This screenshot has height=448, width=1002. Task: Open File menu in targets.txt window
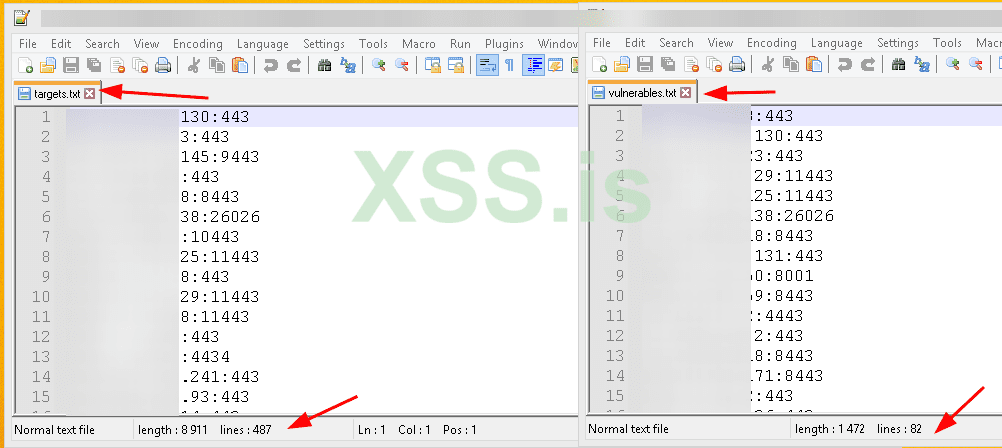pos(28,44)
